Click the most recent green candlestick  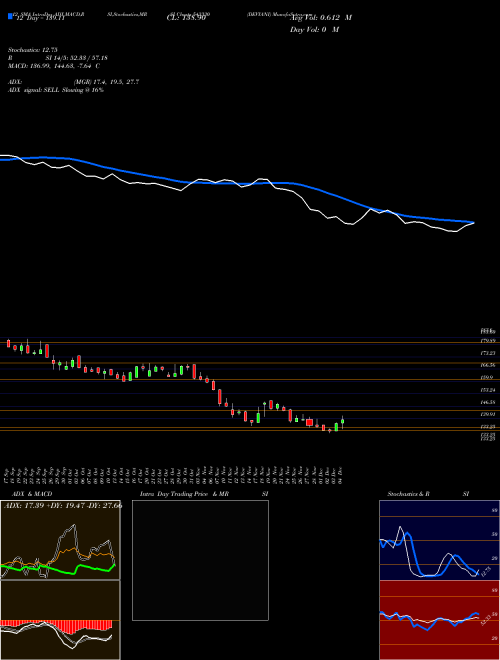pos(343,421)
